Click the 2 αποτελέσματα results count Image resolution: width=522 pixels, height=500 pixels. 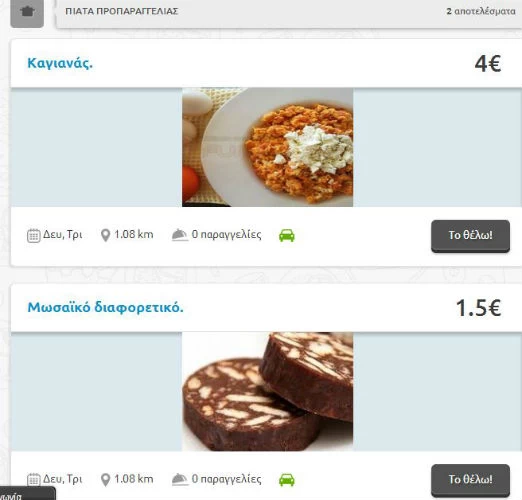point(481,11)
